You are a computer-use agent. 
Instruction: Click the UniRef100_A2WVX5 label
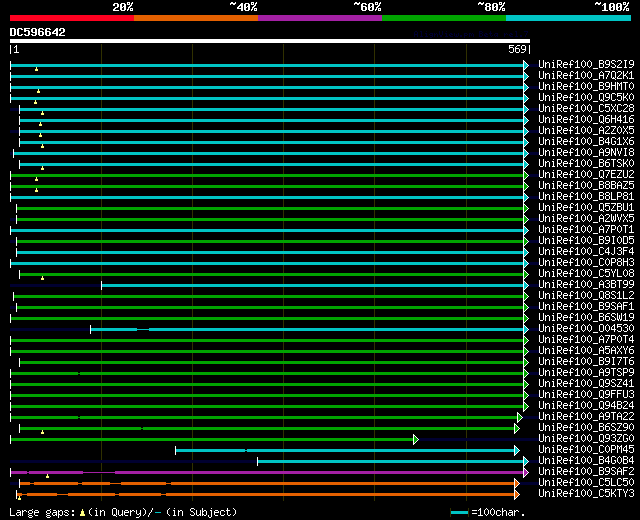coord(586,218)
